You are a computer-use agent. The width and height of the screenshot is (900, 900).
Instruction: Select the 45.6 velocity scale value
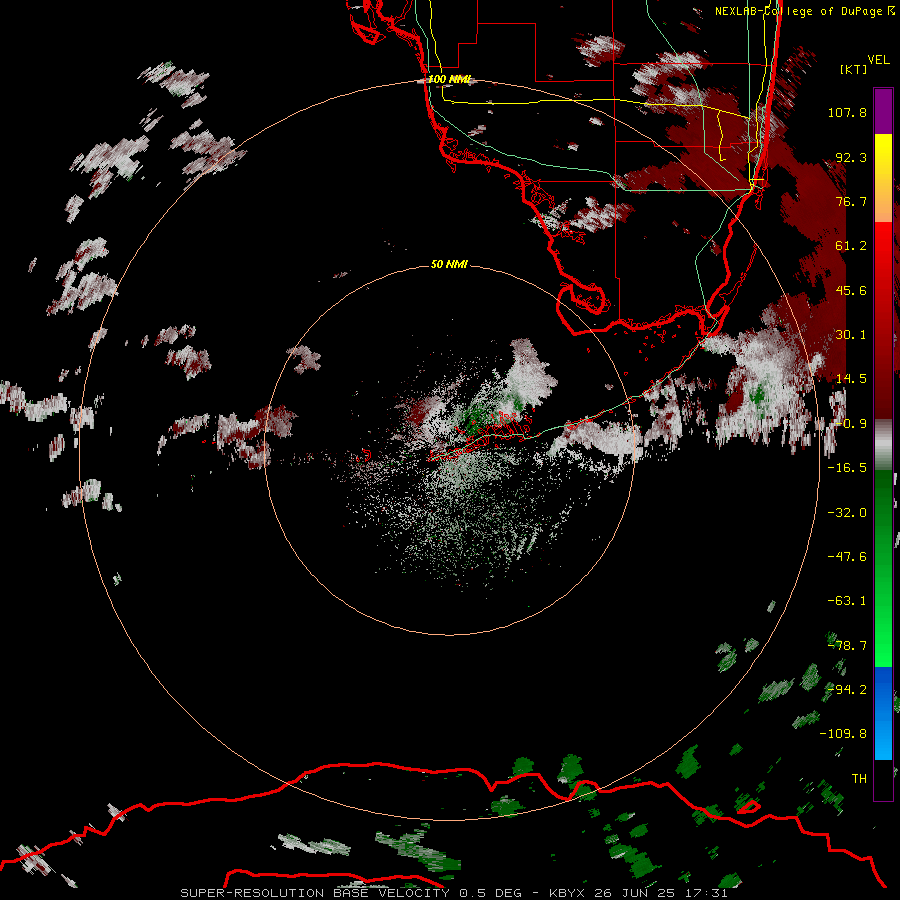[851, 290]
